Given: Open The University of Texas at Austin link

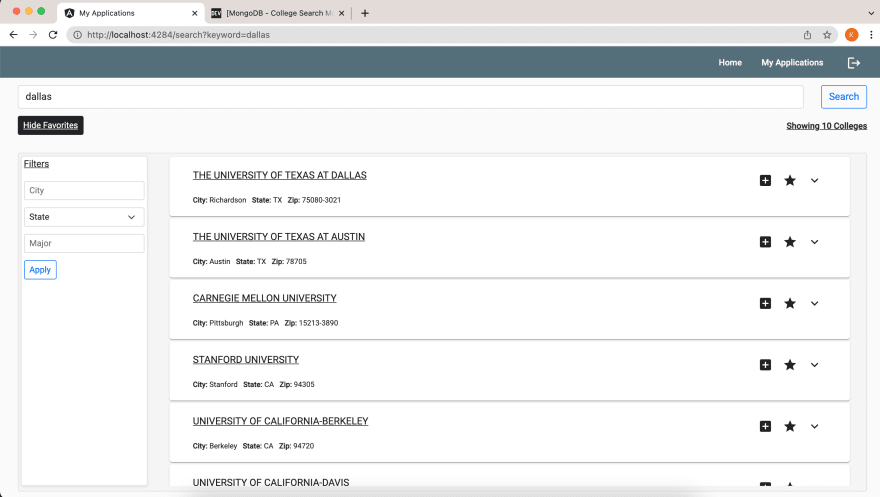Looking at the screenshot, I should tap(278, 237).
